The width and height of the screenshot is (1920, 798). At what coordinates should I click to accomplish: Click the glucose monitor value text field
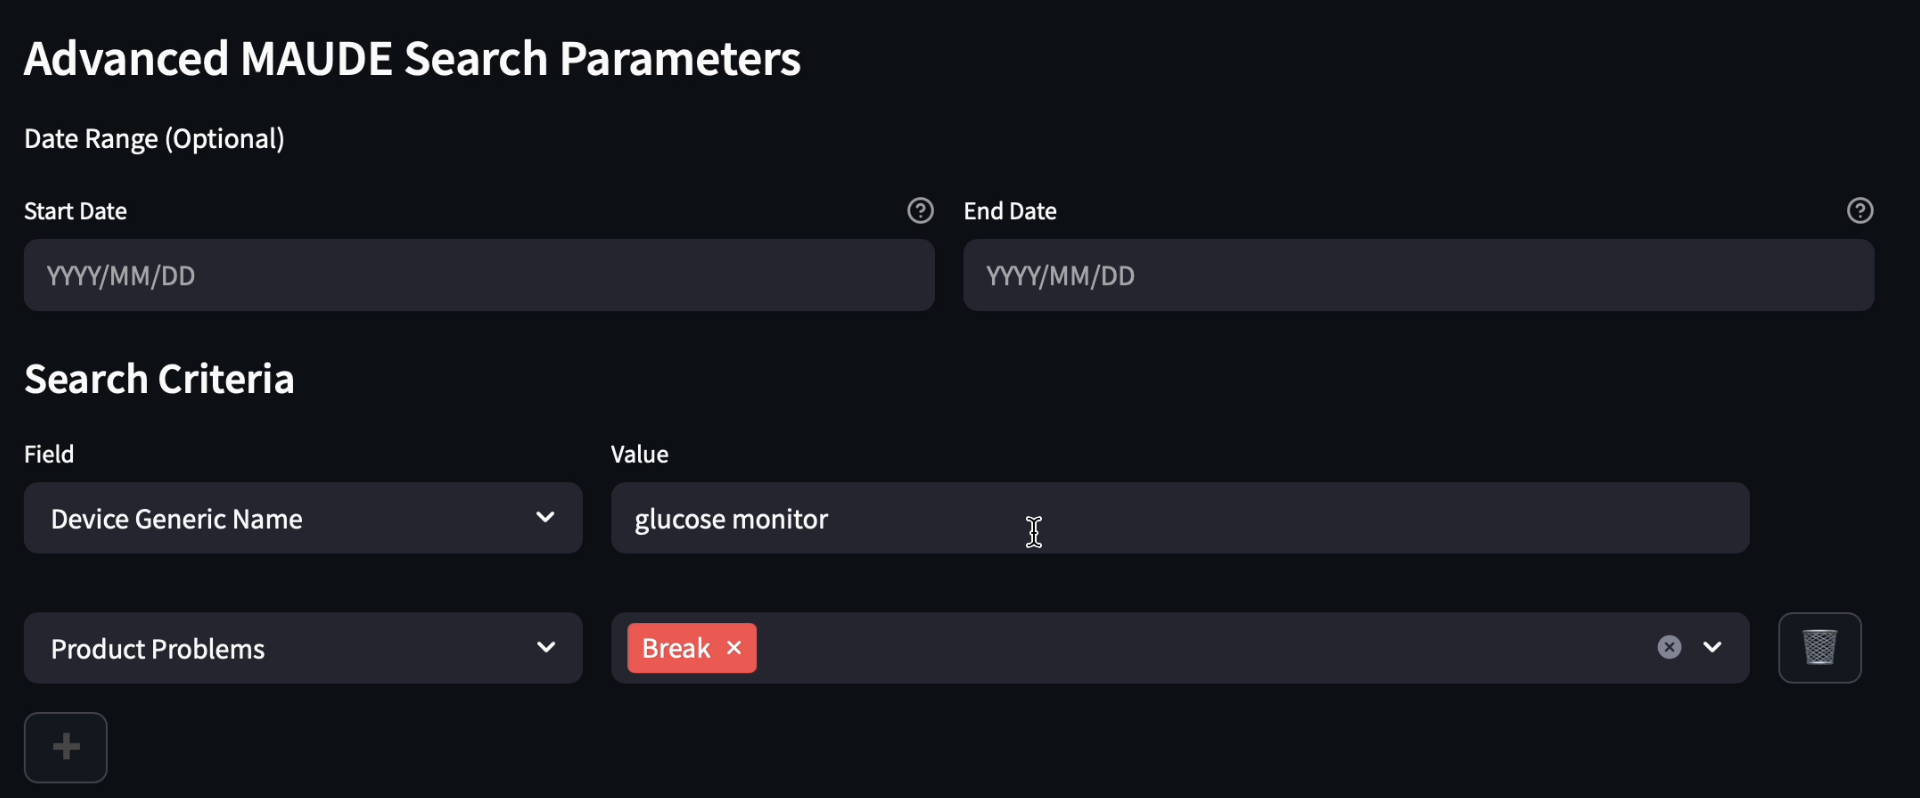pos(1180,518)
